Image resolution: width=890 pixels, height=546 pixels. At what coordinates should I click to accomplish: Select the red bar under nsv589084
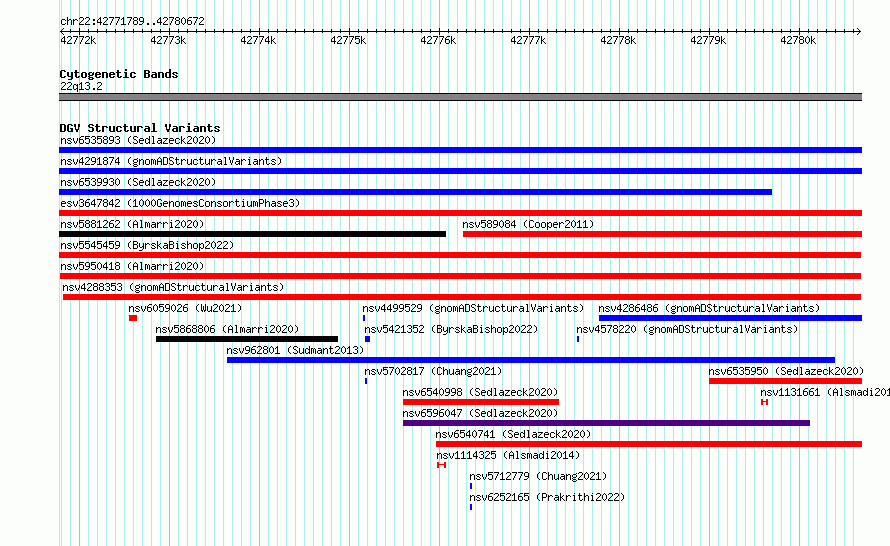[x=662, y=234]
